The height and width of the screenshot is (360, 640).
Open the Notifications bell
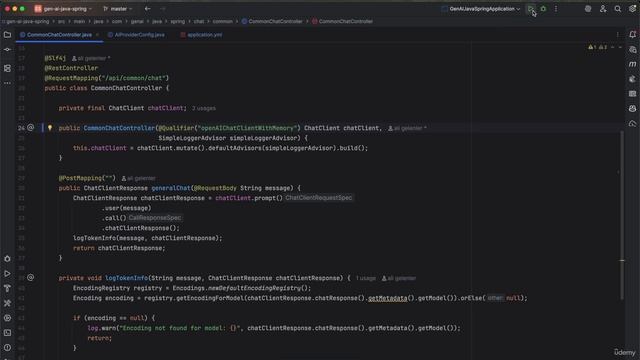pyautogui.click(x=633, y=35)
